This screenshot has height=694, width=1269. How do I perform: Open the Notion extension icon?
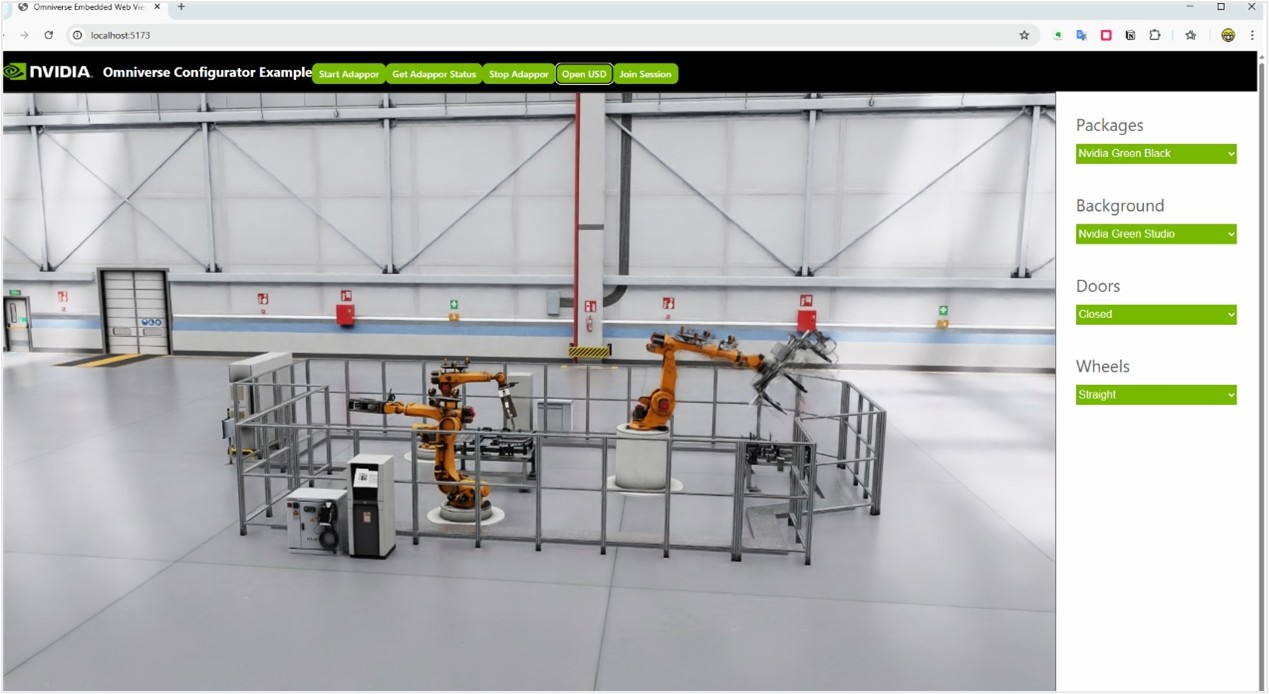(x=1130, y=35)
